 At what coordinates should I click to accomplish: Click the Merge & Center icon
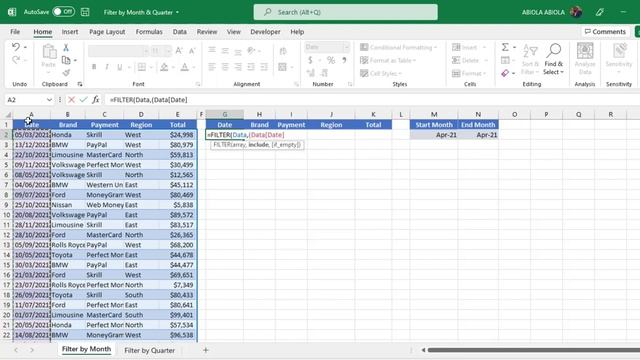tap(282, 67)
